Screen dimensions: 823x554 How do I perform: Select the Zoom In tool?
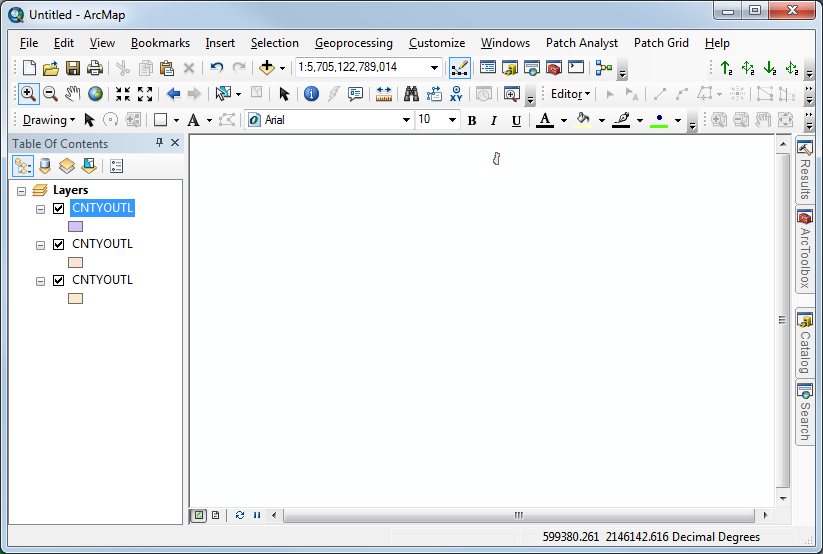pyautogui.click(x=27, y=94)
